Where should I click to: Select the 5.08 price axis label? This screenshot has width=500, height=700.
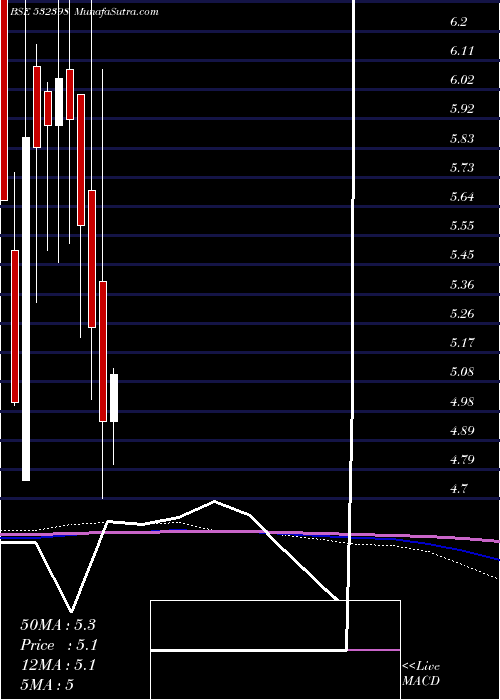coord(462,371)
